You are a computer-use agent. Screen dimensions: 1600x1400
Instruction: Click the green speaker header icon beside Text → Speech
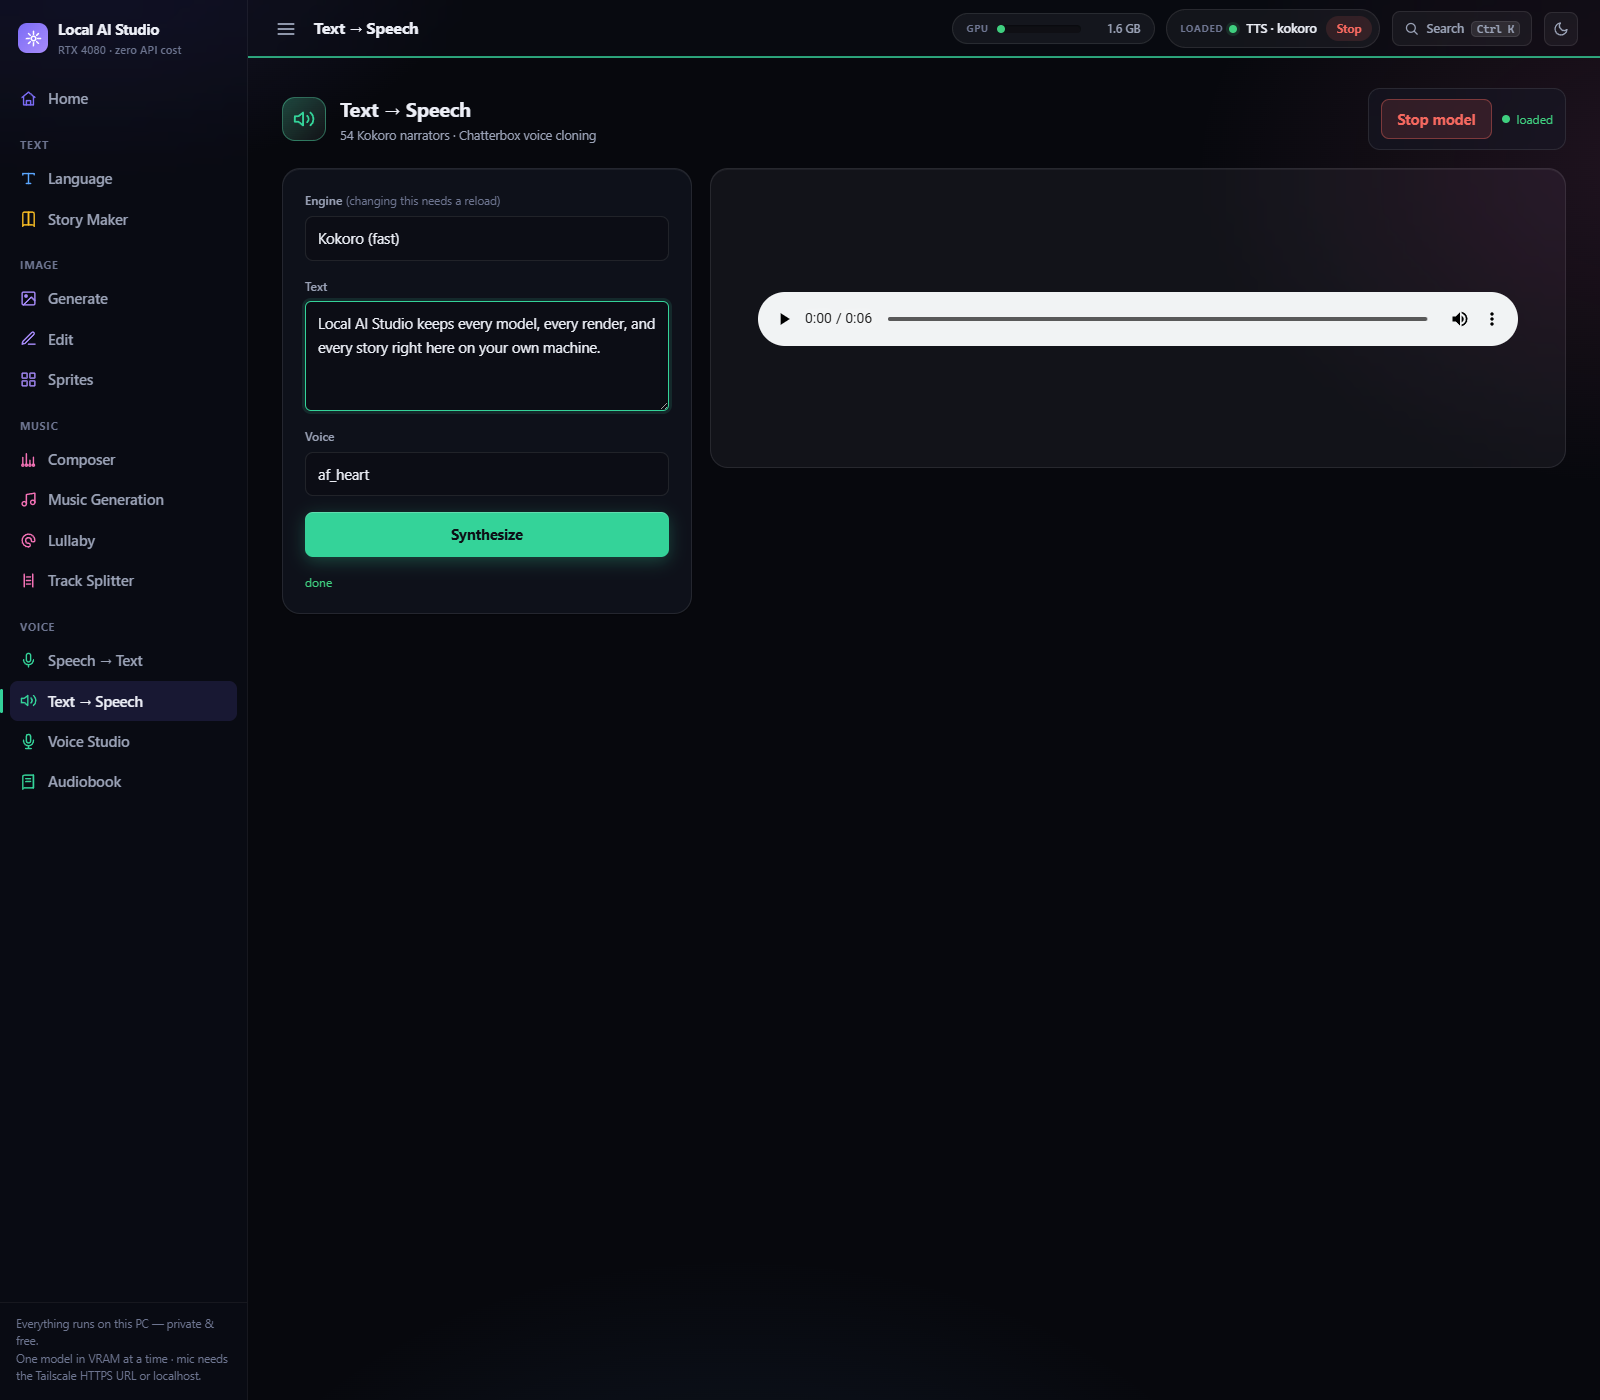click(304, 119)
